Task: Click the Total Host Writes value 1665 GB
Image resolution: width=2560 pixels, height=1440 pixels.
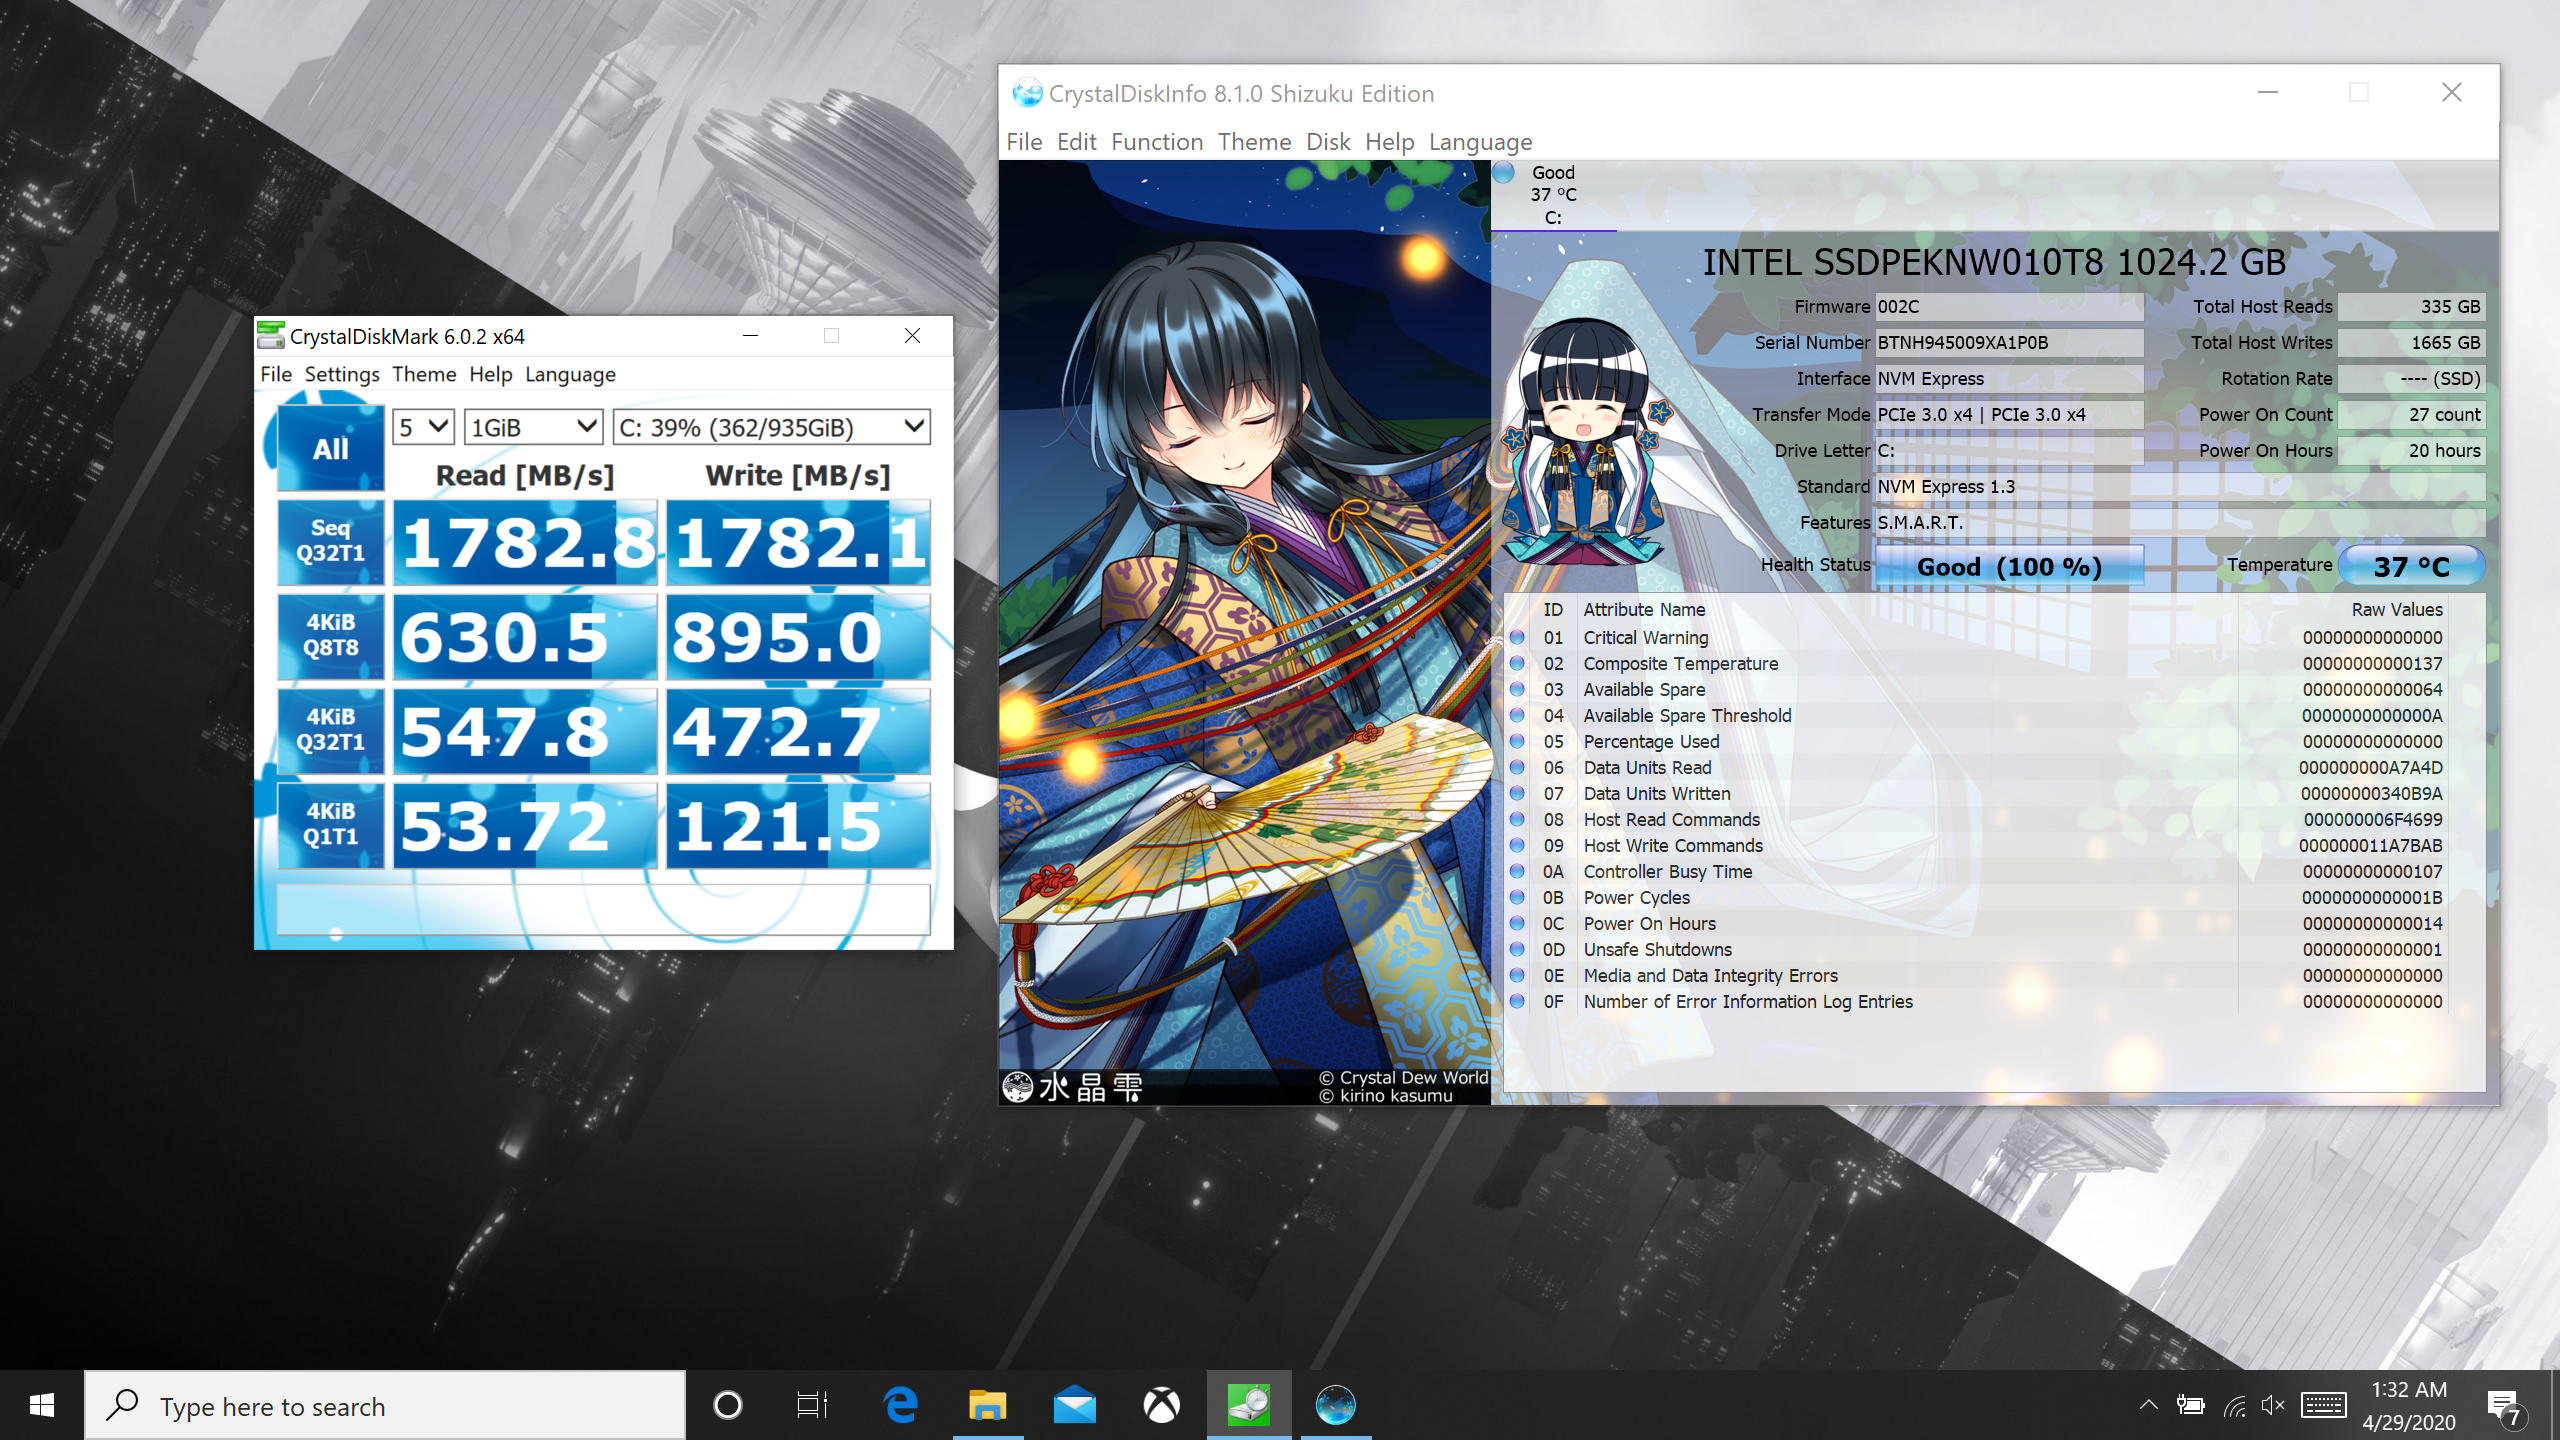Action: pyautogui.click(x=2411, y=343)
